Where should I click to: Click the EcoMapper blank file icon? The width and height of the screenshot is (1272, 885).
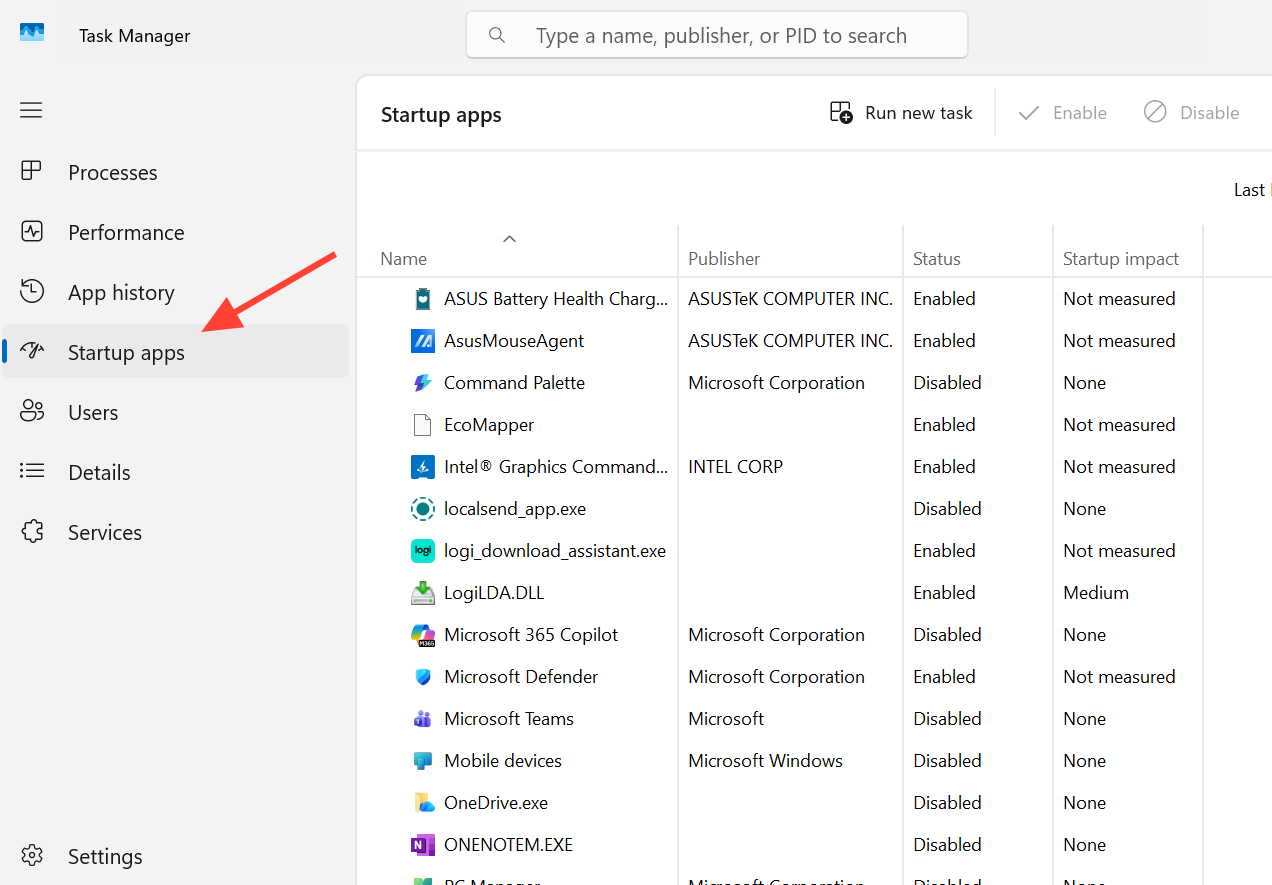(423, 425)
